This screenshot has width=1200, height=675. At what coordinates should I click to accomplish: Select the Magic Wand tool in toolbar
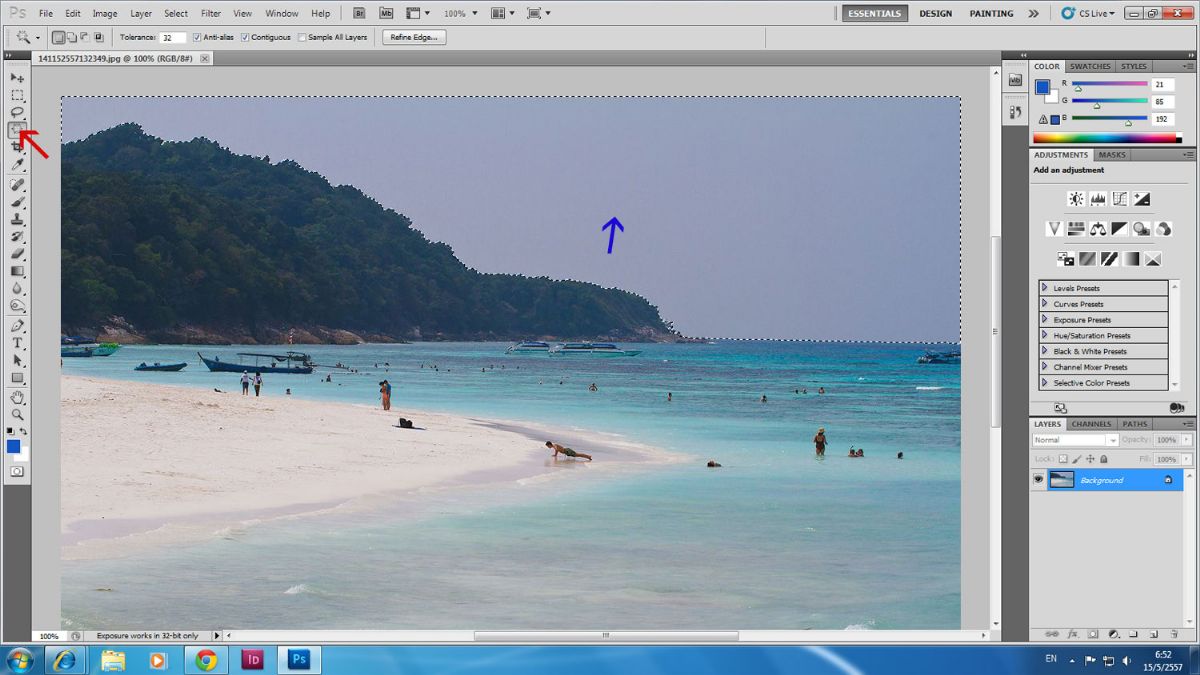(17, 129)
